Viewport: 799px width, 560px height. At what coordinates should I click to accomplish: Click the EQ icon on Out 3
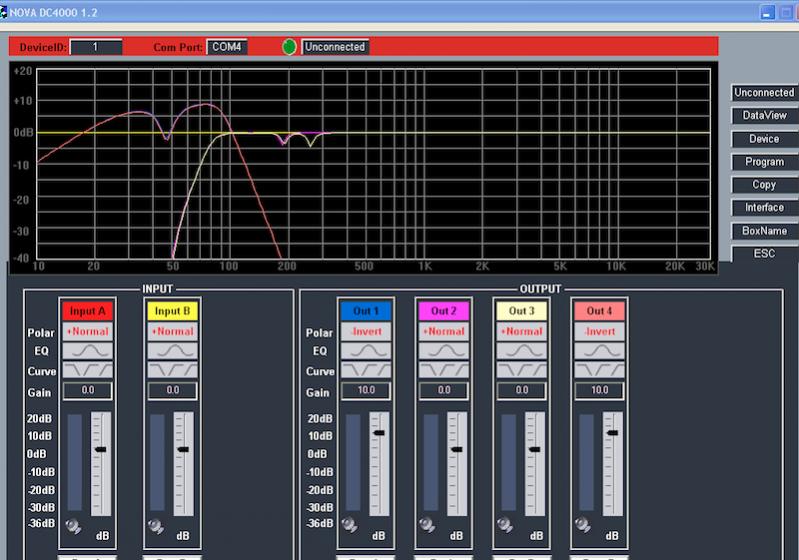pyautogui.click(x=521, y=351)
